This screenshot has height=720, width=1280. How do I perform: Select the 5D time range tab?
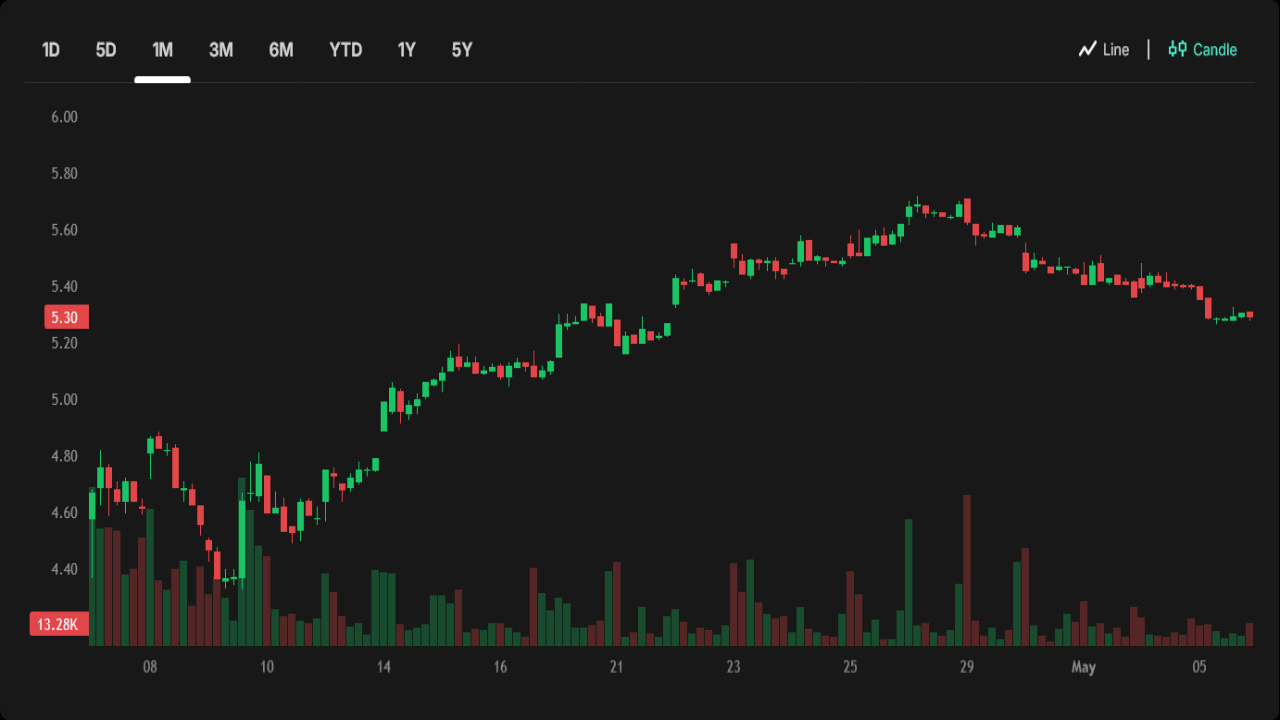[106, 50]
